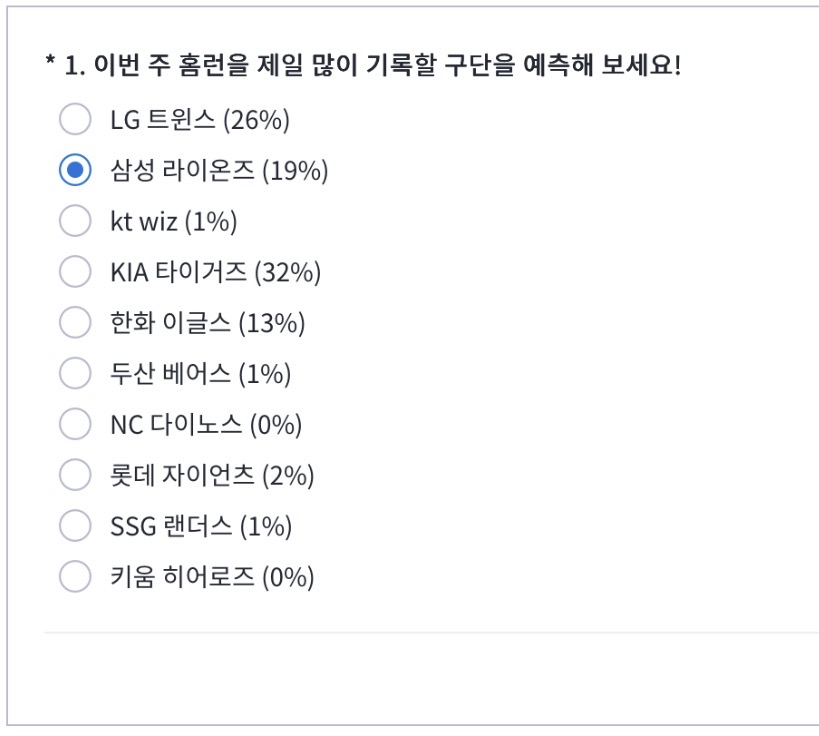Click the 키움 히어로즈 (0%) label text
This screenshot has width=819, height=736.
click(x=212, y=577)
